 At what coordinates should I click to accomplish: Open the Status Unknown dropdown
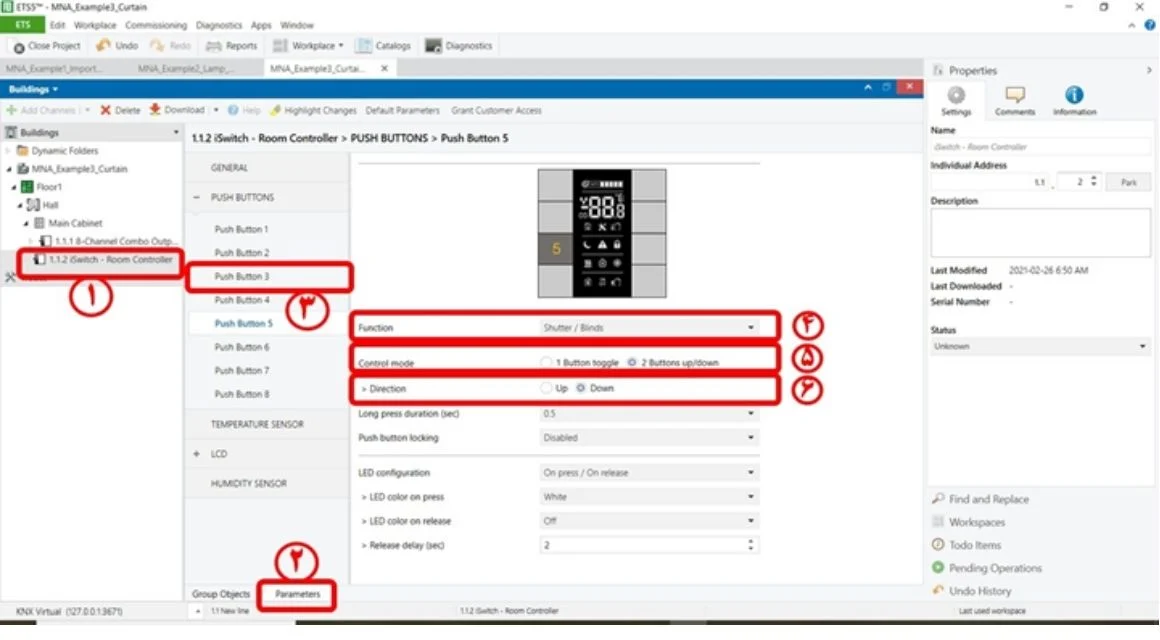pos(1040,346)
